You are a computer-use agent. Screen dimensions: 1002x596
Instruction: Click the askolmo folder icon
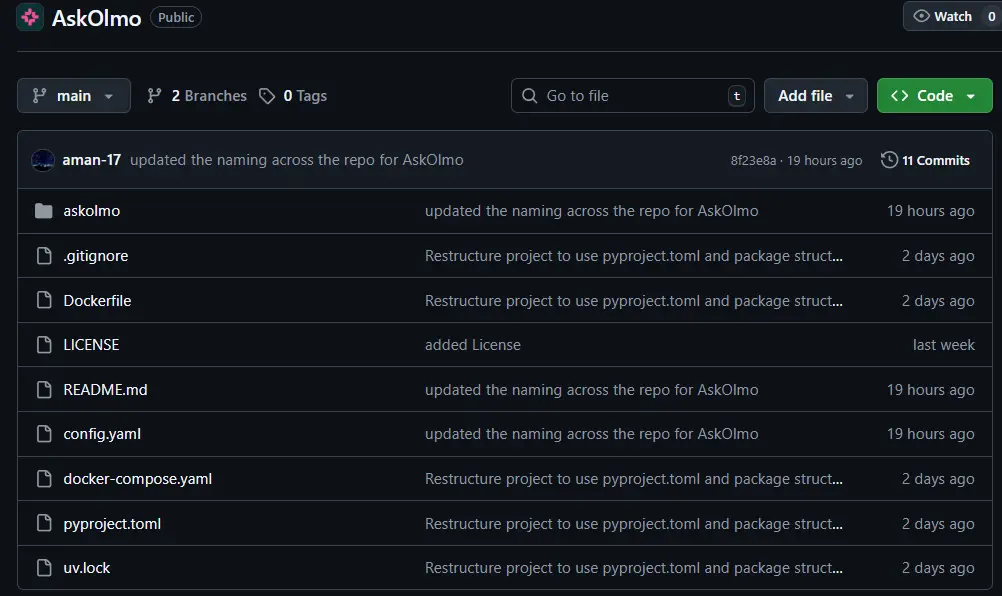pos(43,211)
